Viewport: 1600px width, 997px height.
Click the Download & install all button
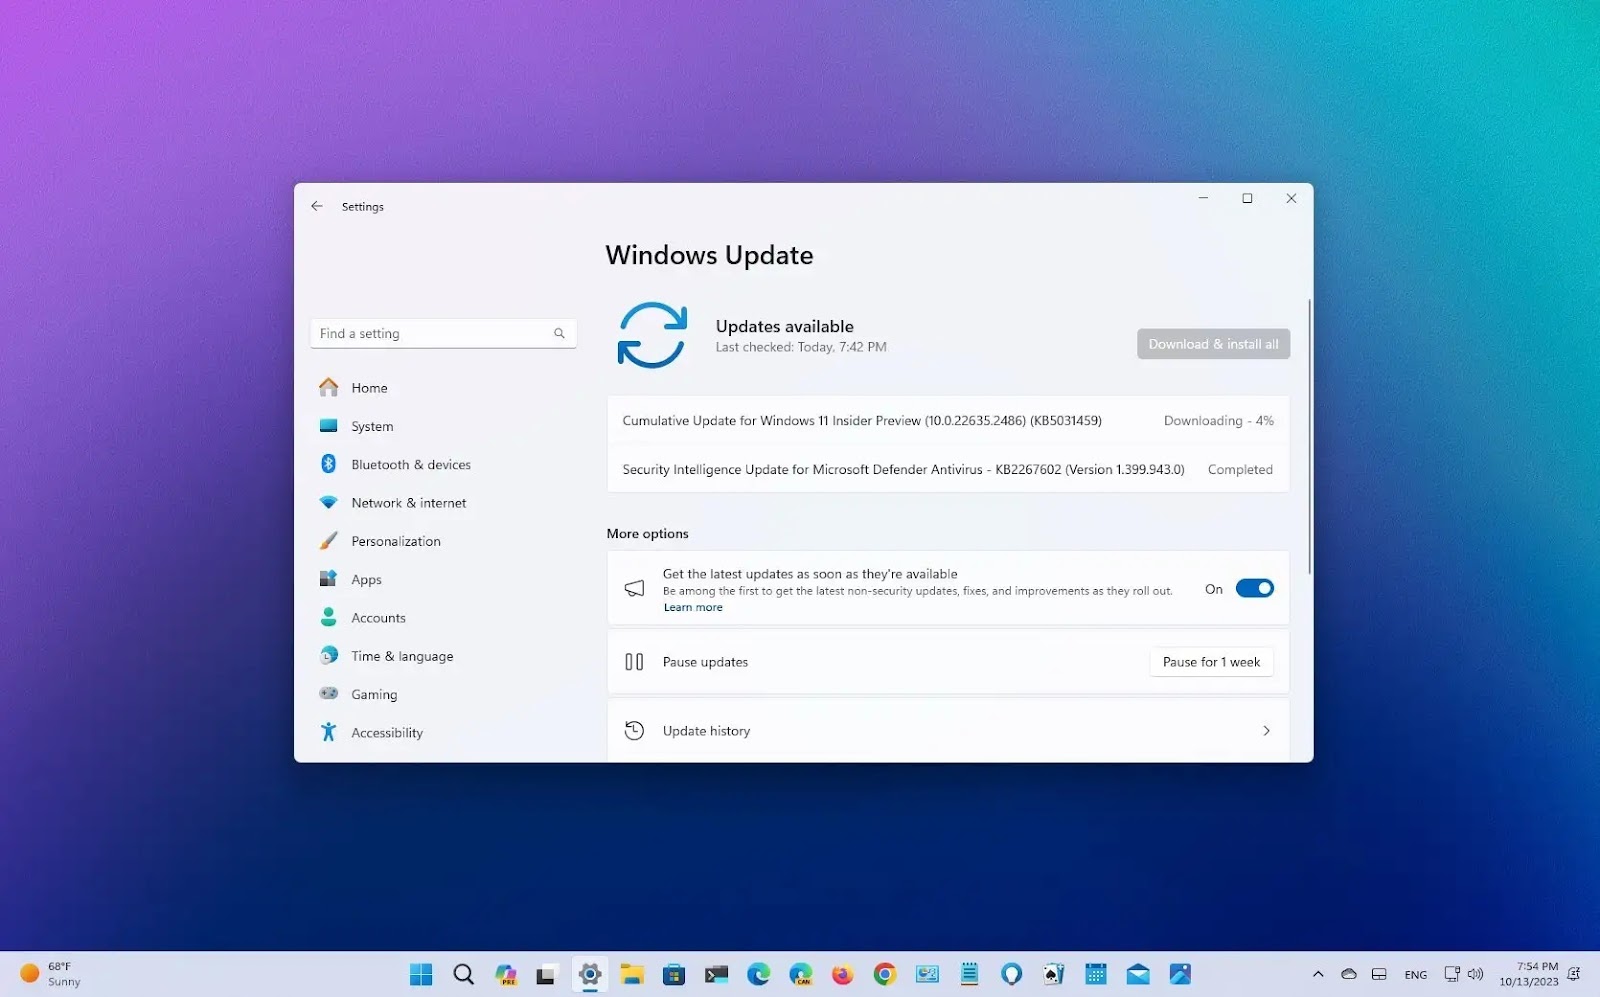[x=1213, y=344]
